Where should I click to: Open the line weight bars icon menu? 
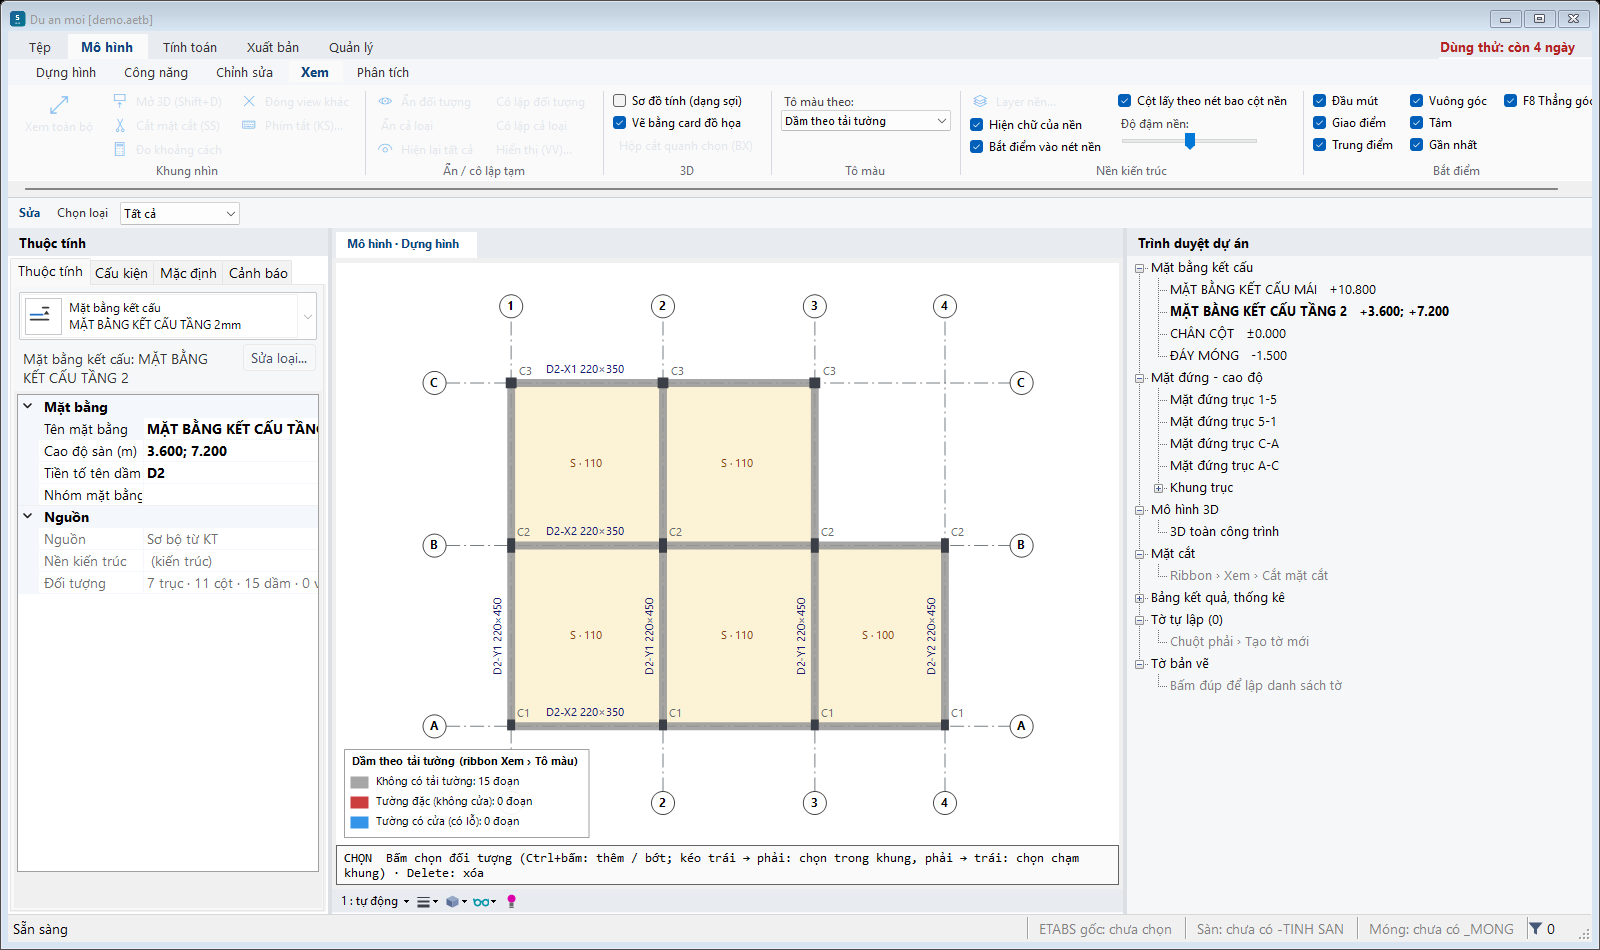tap(427, 901)
